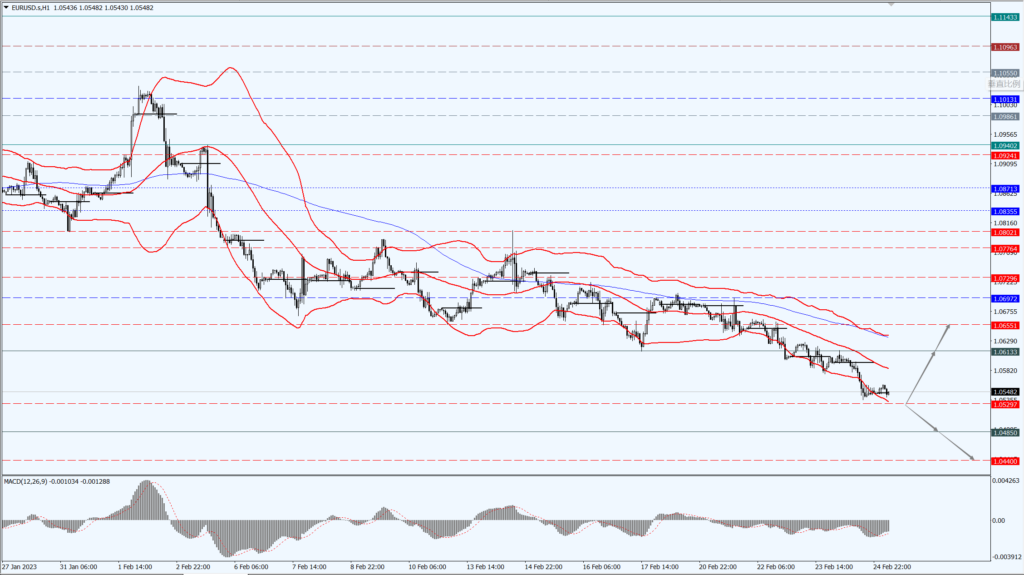Click the teal 1.09402 price label

[x=1005, y=145]
